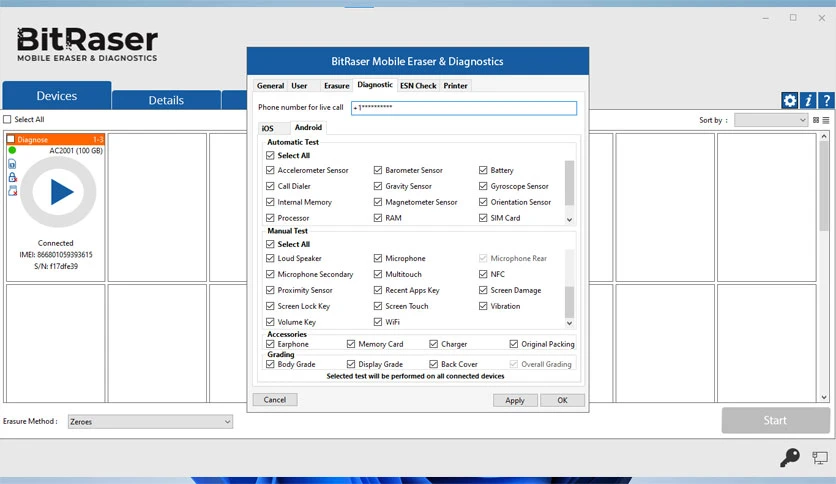Click the green status dot on device card
The image size is (836, 484).
12,150
